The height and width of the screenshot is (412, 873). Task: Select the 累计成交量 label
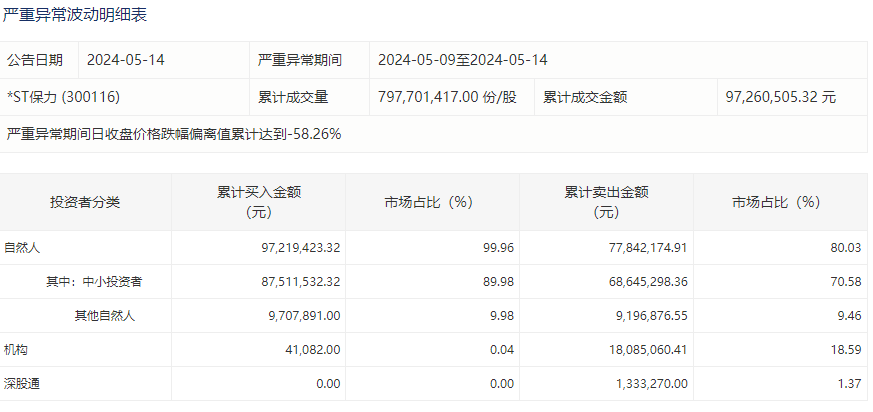click(293, 97)
